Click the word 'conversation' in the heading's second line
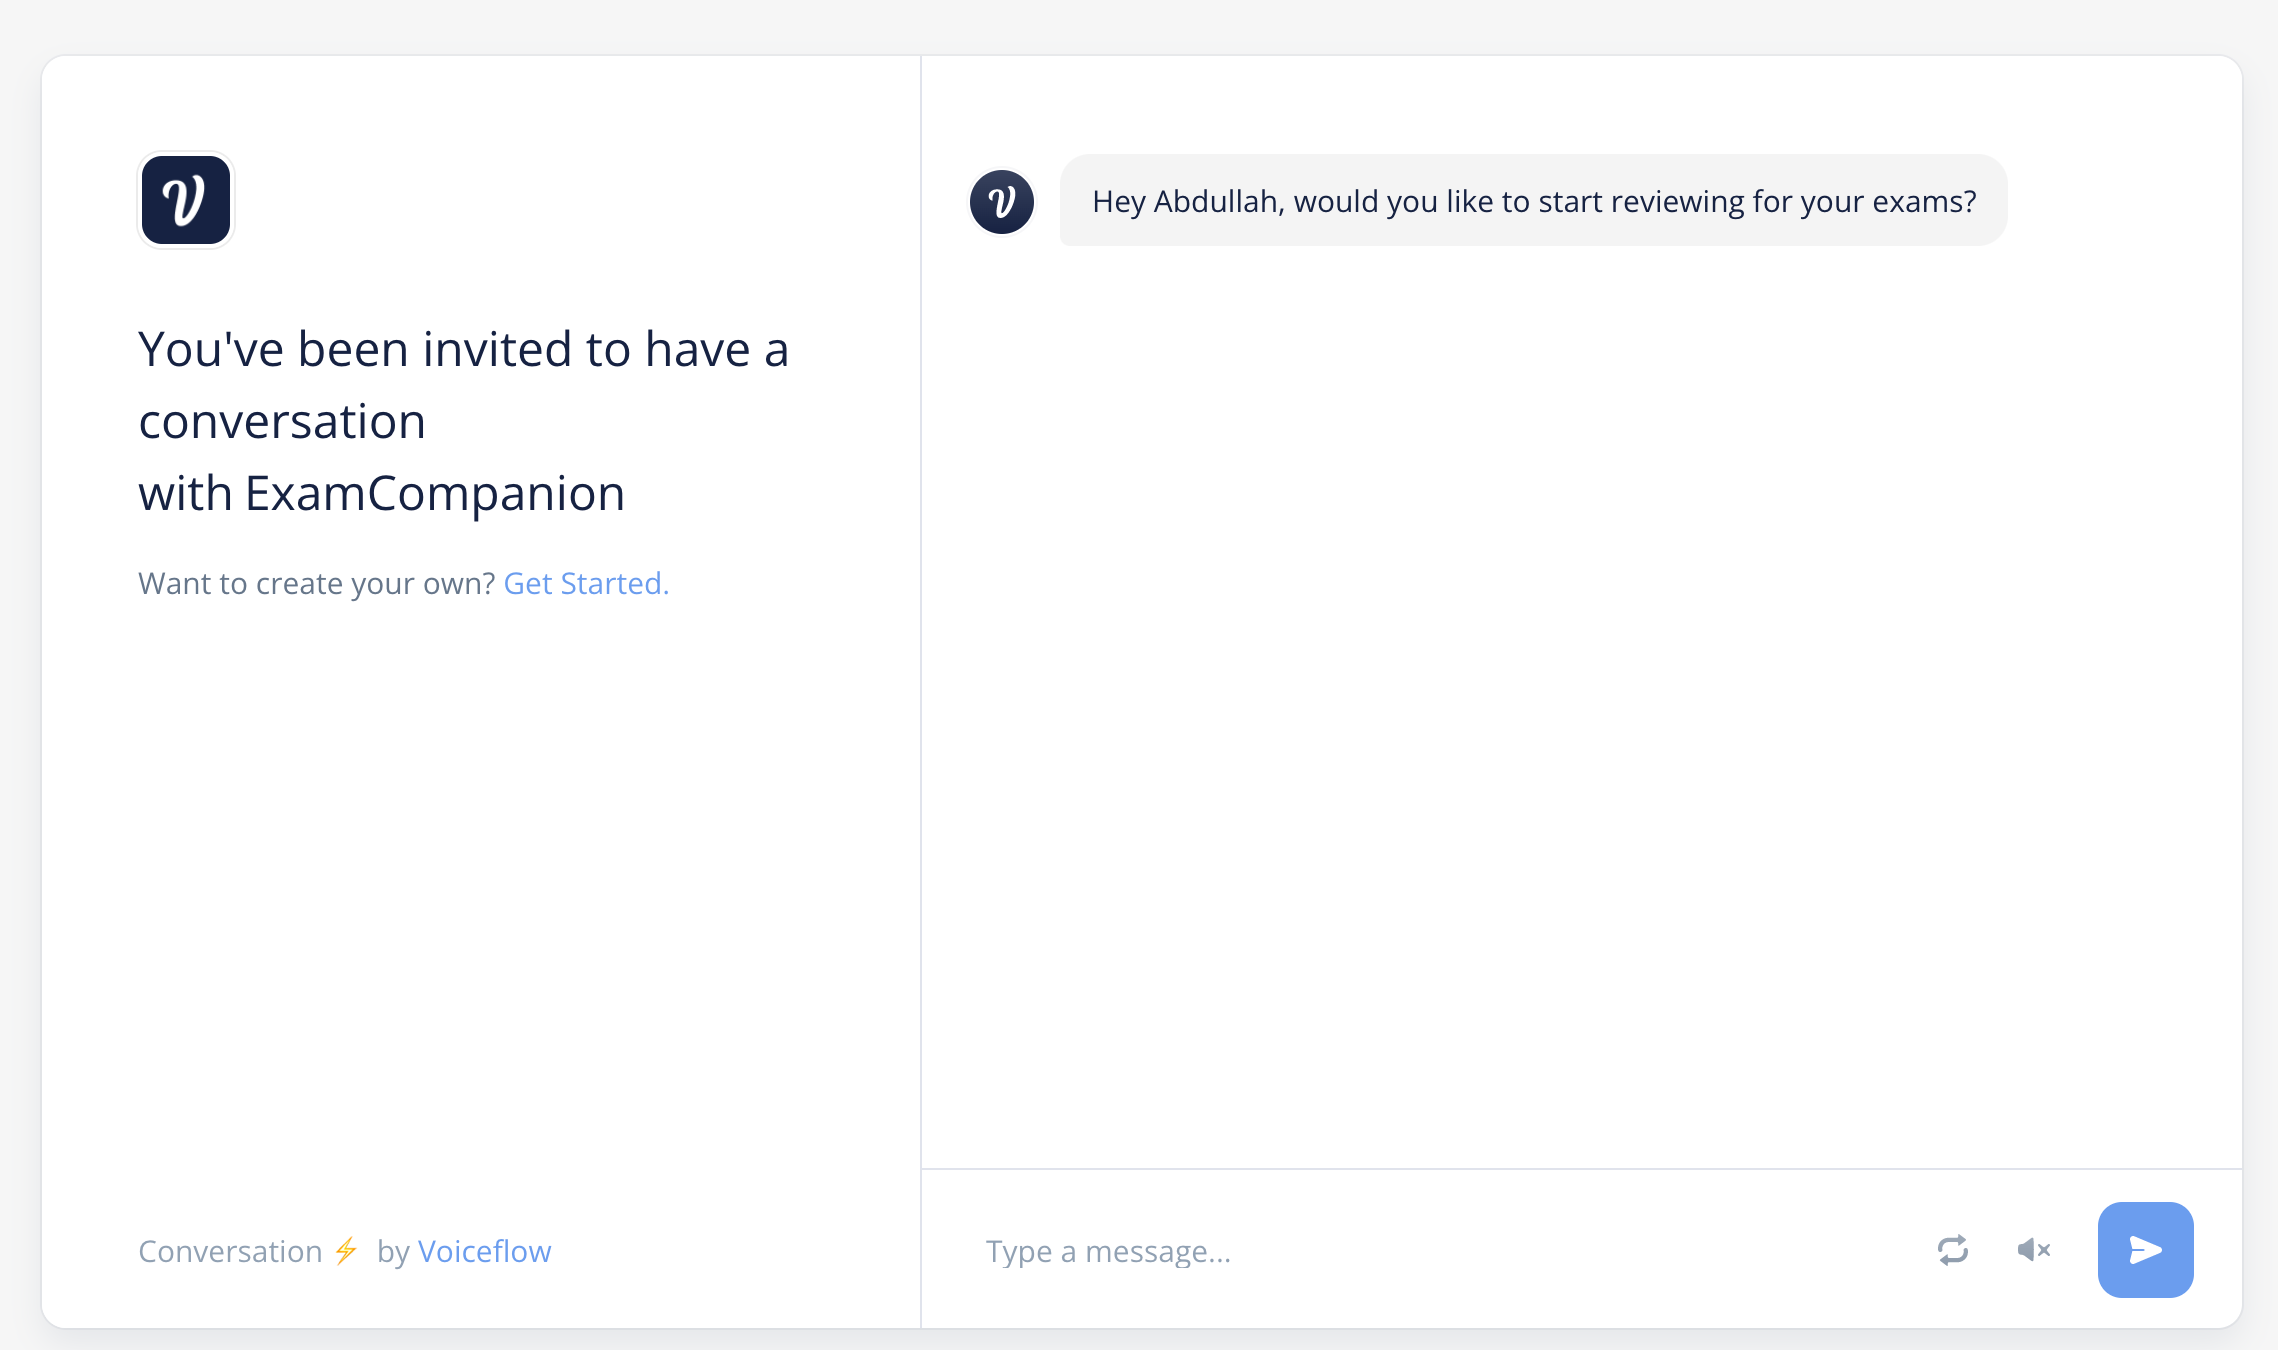This screenshot has width=2278, height=1350. [x=282, y=422]
